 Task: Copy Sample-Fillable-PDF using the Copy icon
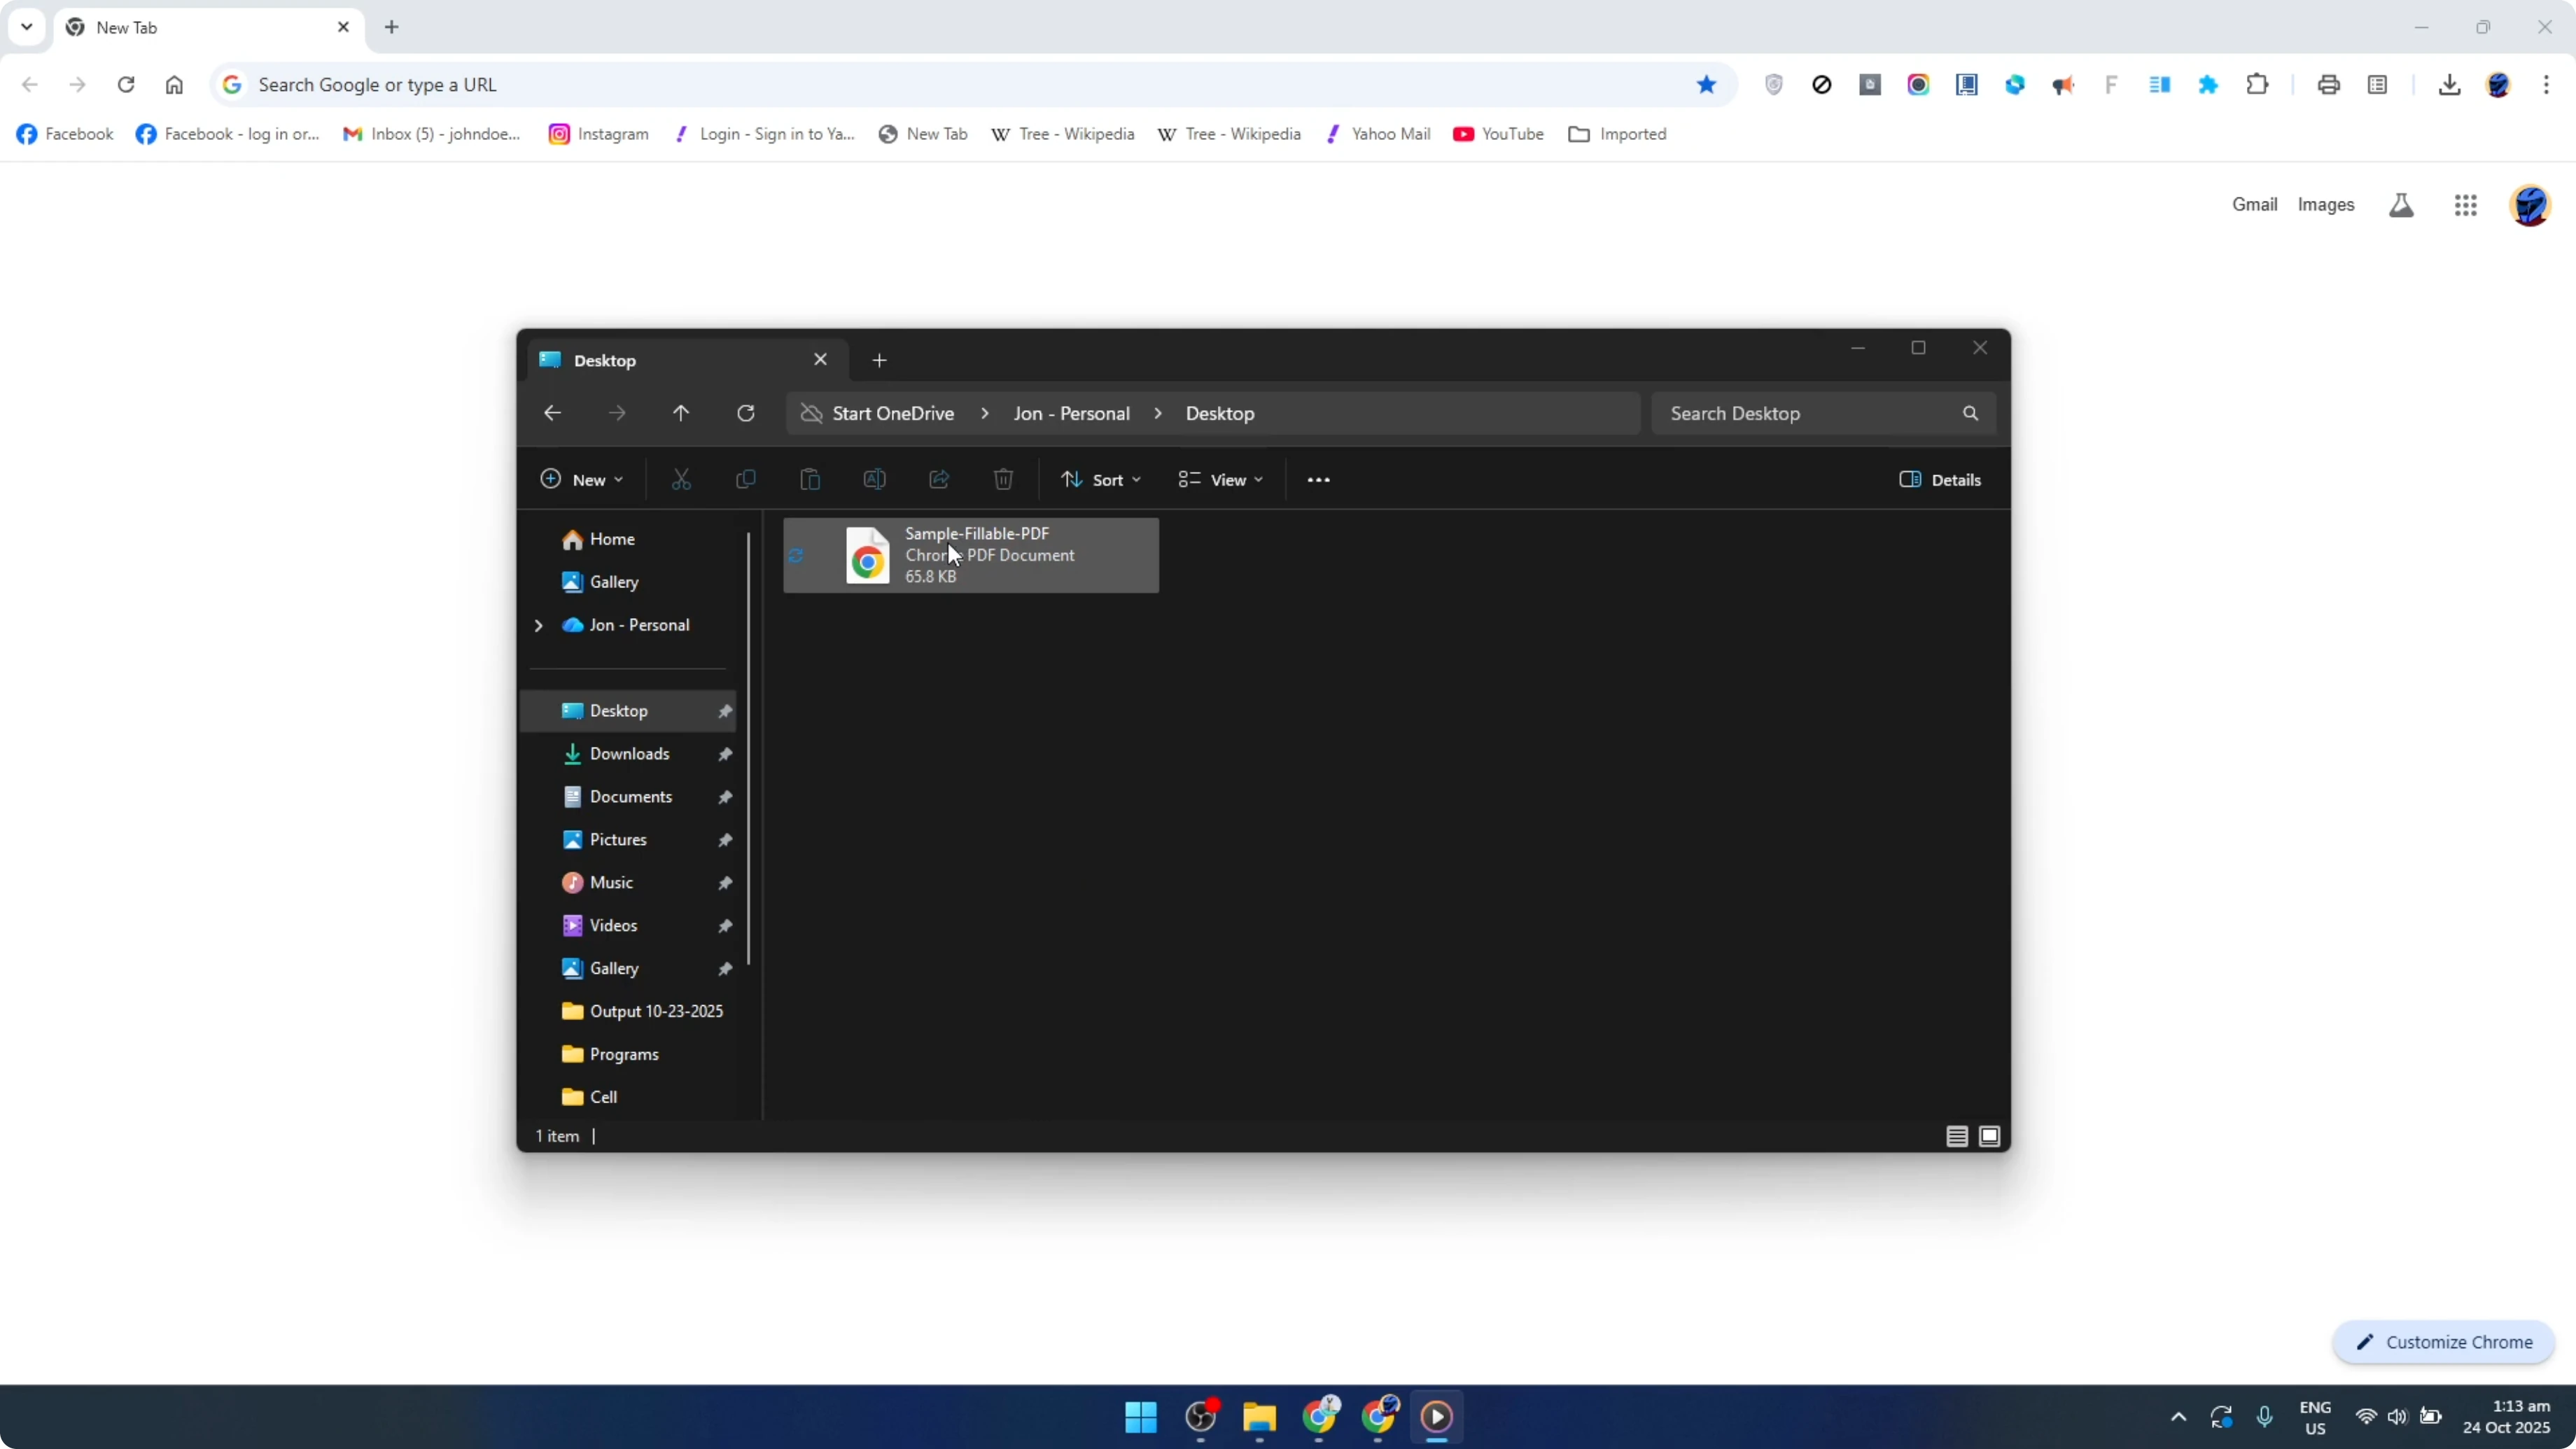point(745,479)
